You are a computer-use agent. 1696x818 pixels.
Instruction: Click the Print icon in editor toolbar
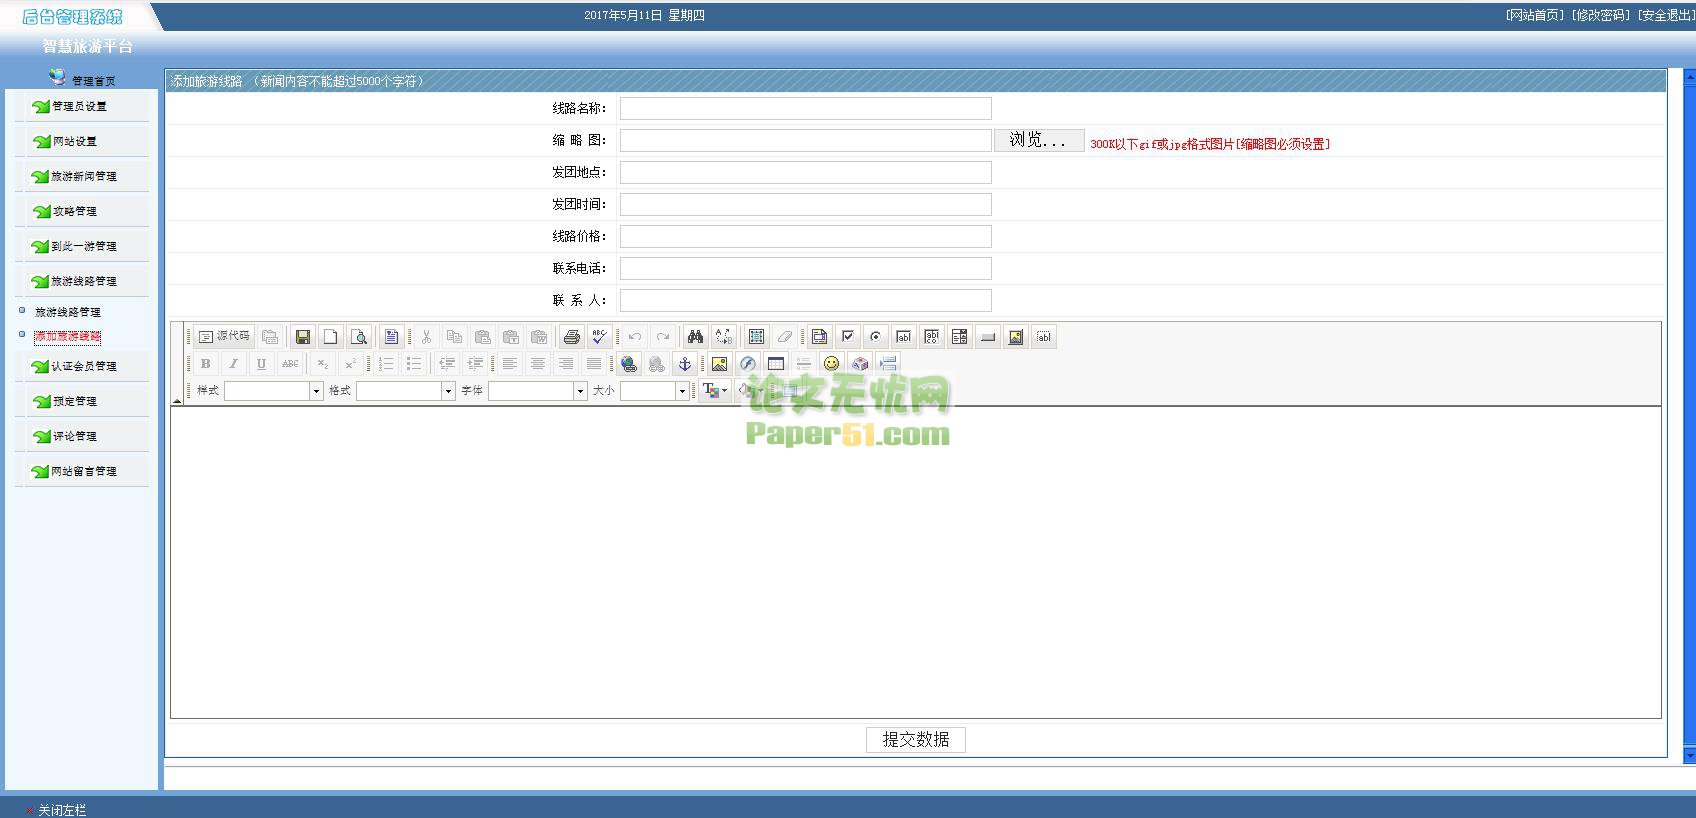pos(571,337)
